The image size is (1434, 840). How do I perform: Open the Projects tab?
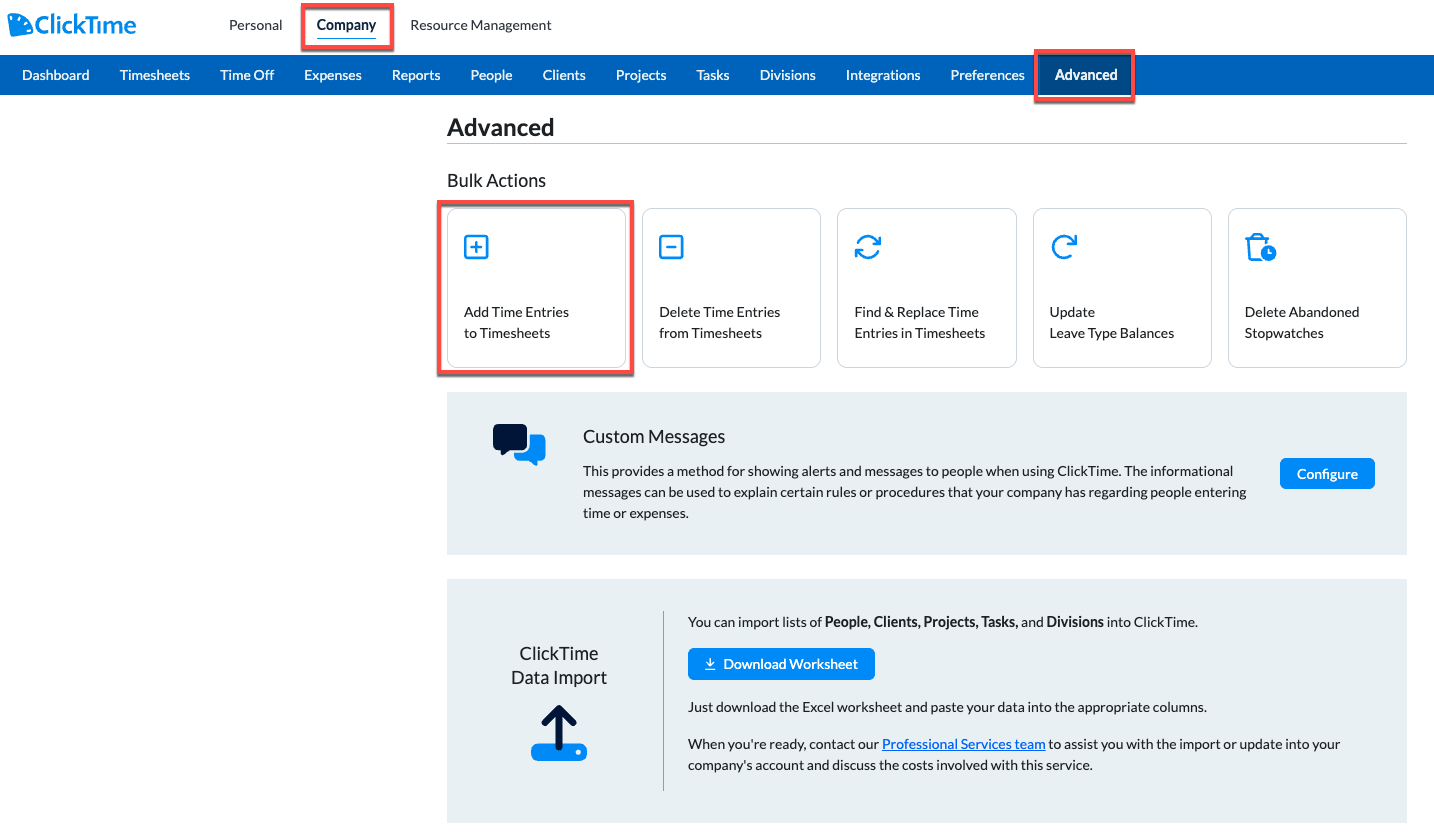641,75
